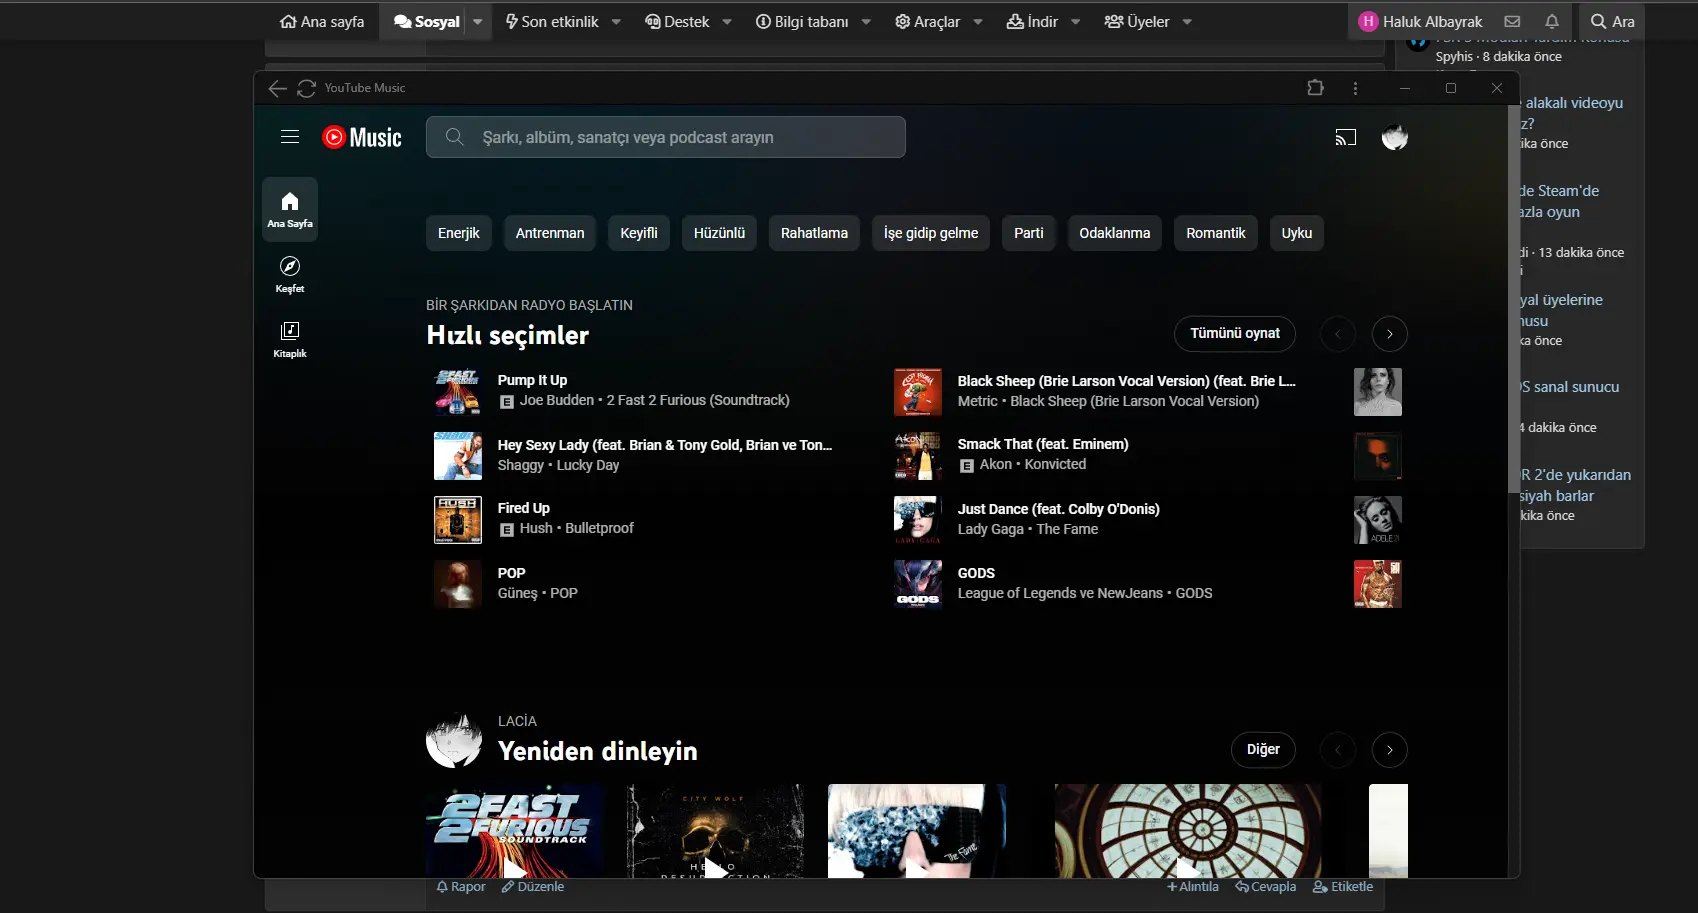Play Hey Sexy Lady album thumbnail

(458, 456)
